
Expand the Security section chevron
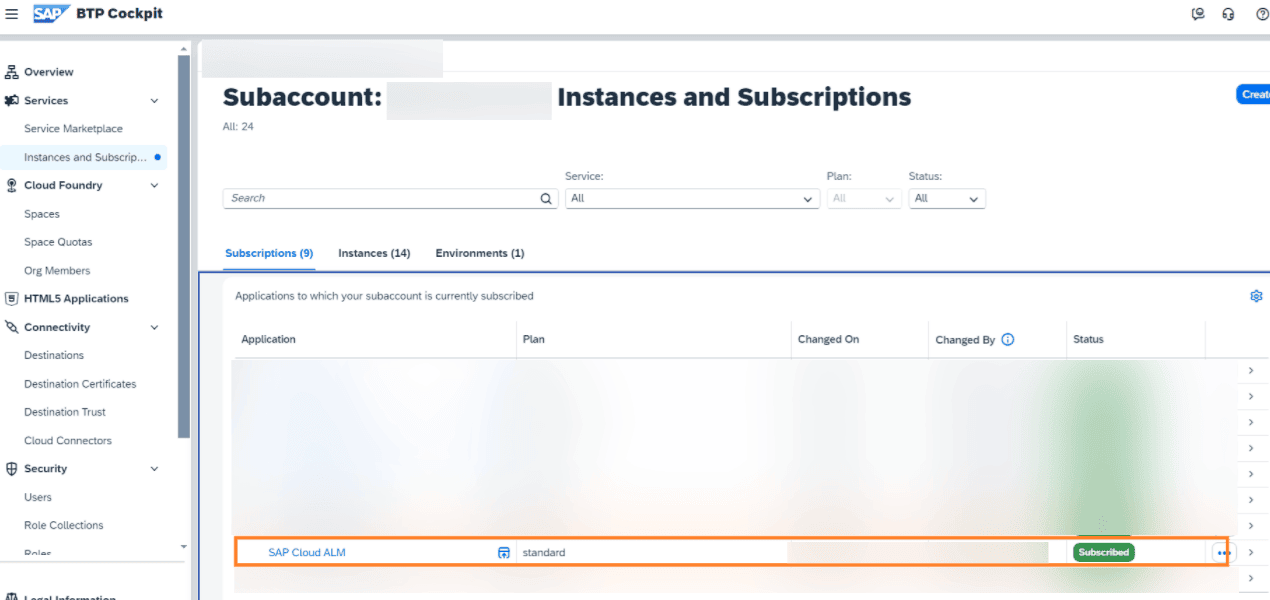(154, 468)
